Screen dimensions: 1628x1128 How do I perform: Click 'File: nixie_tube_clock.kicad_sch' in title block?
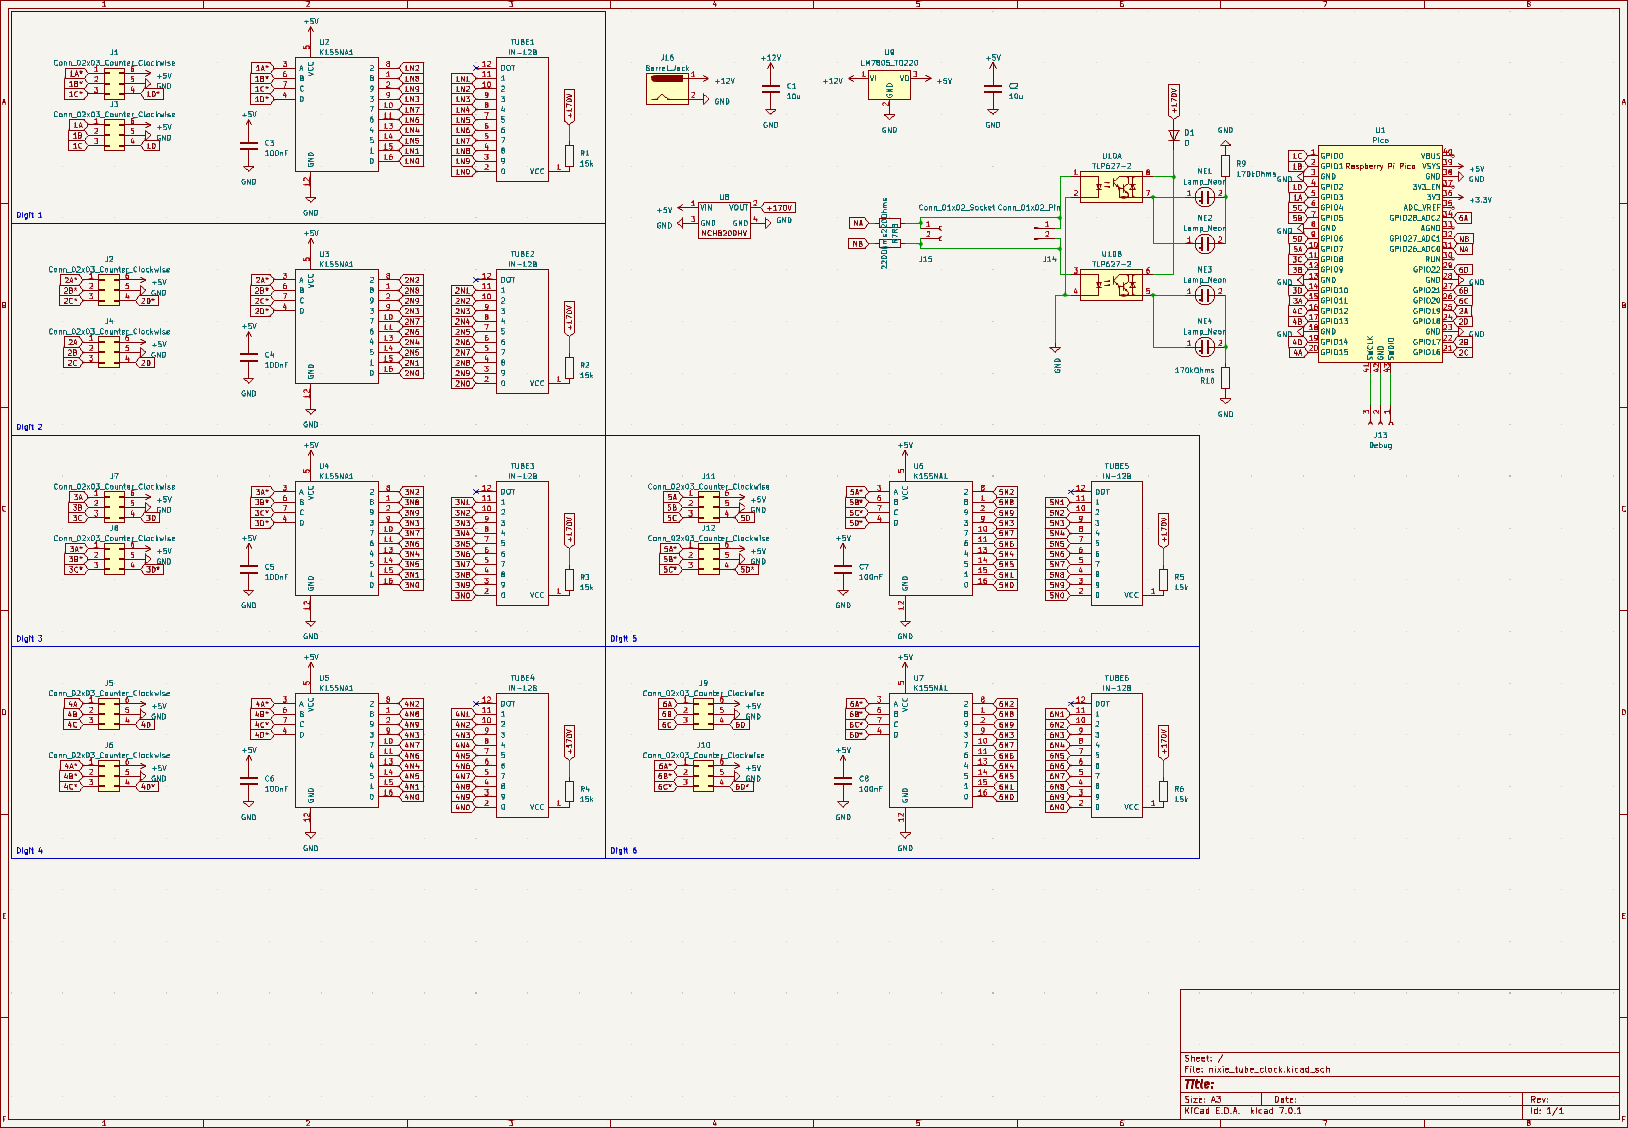(x=1257, y=1069)
